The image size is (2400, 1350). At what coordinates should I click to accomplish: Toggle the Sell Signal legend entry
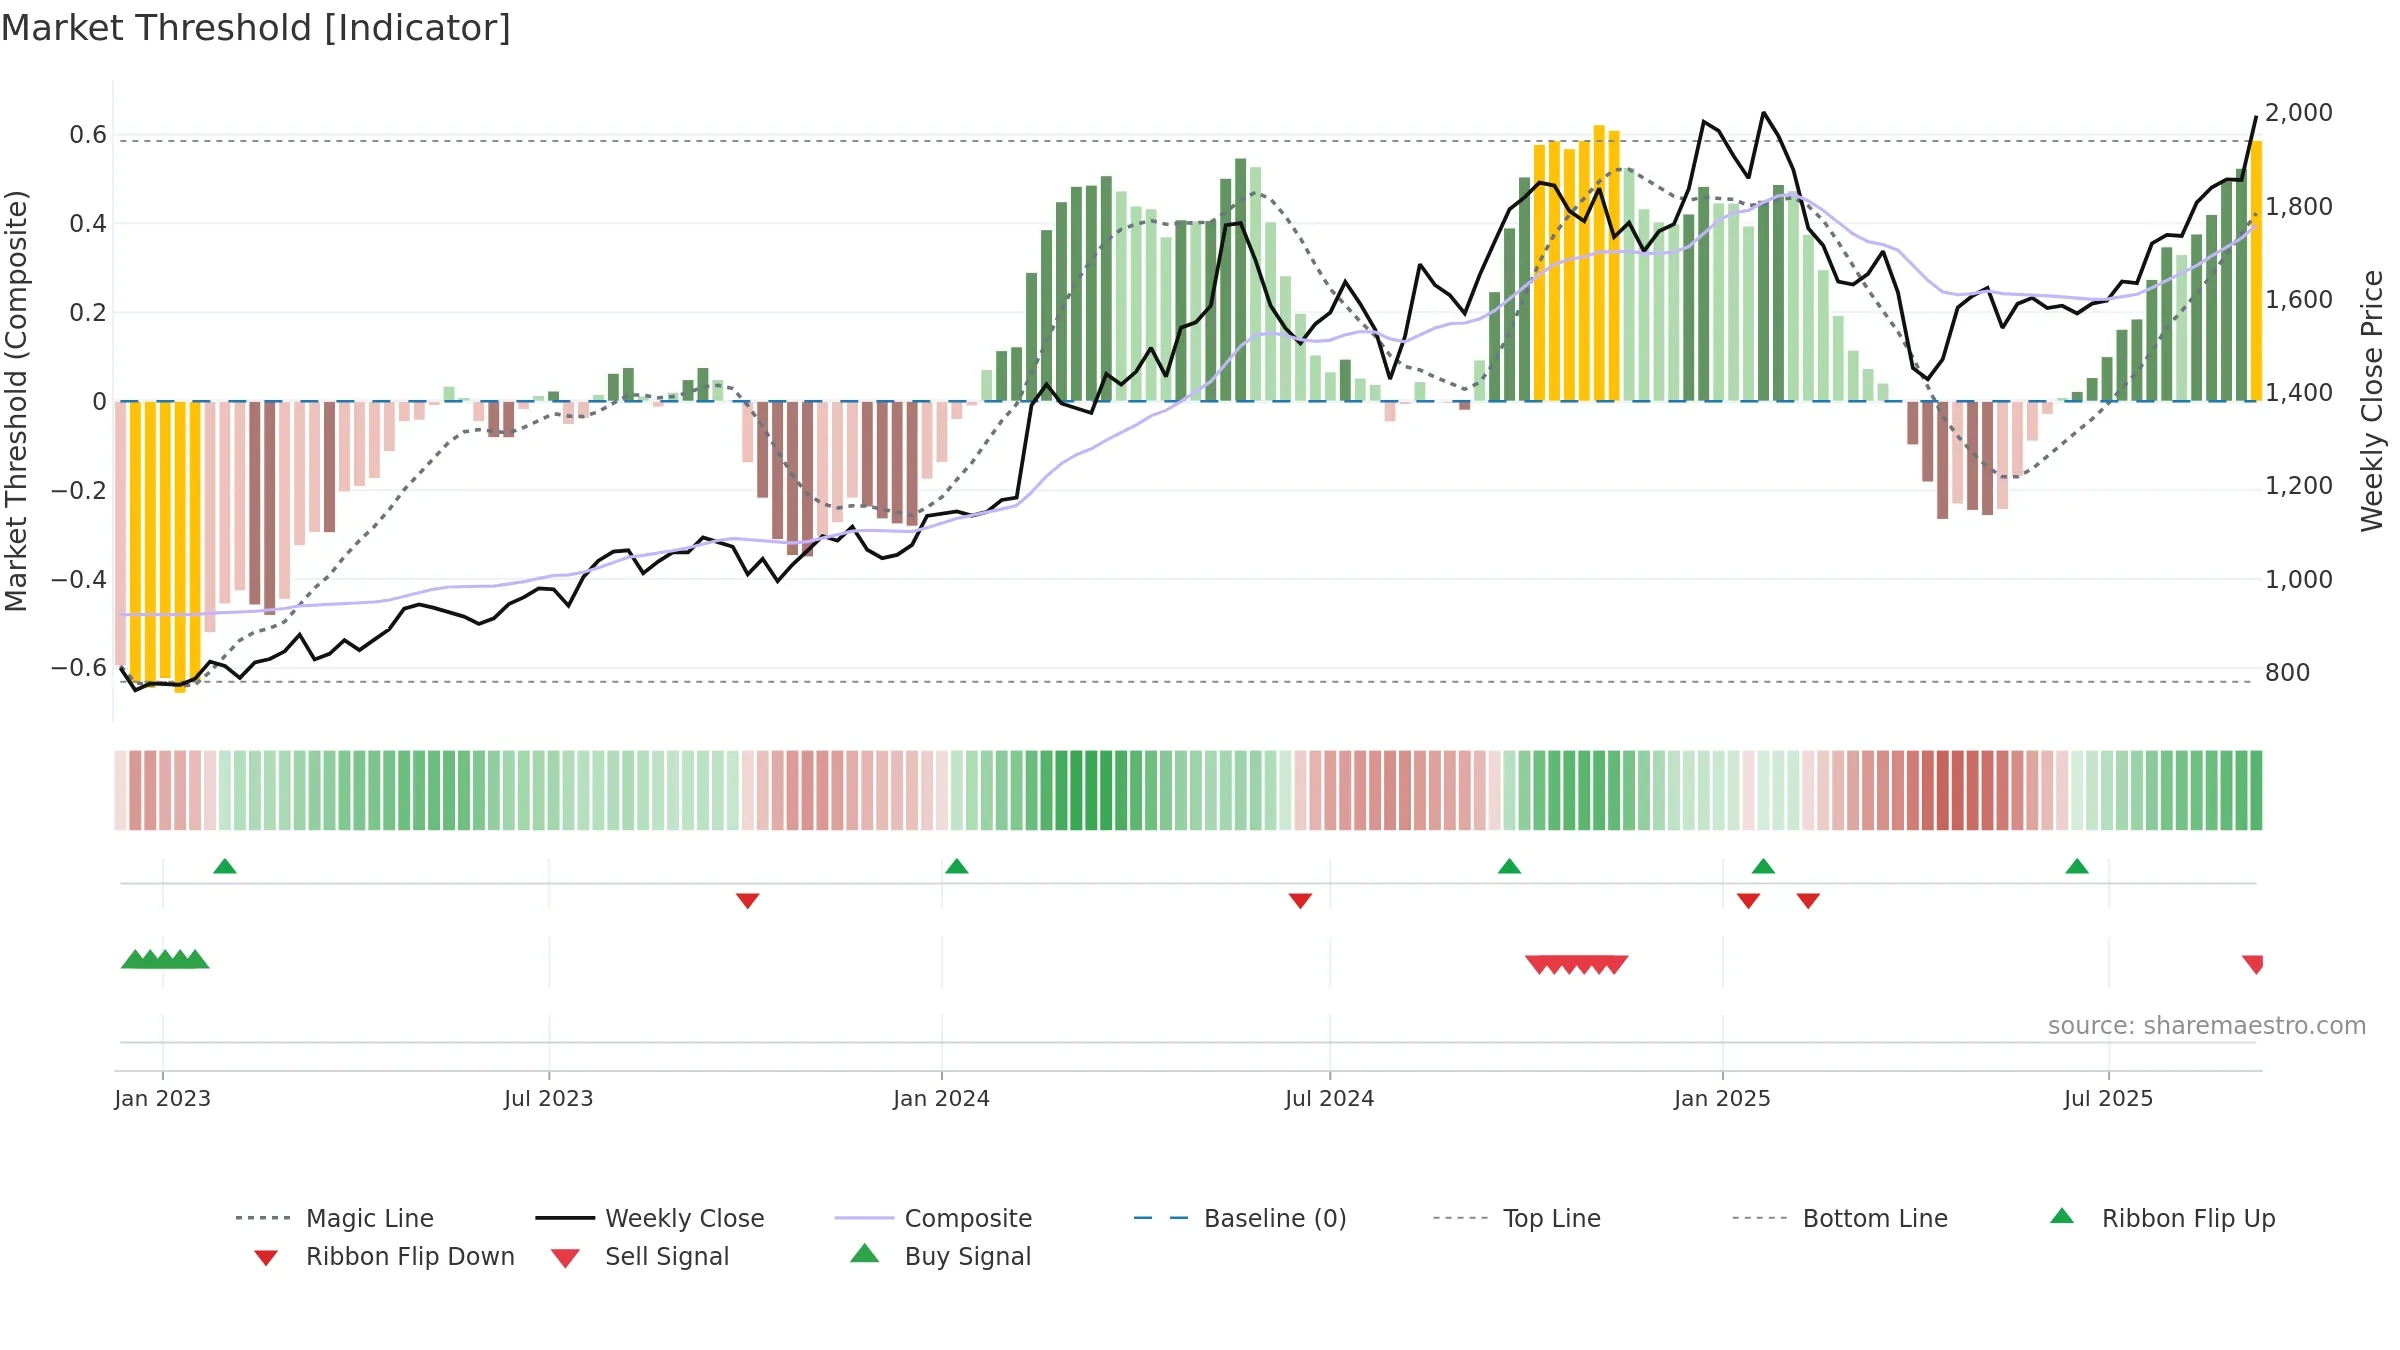pos(640,1256)
